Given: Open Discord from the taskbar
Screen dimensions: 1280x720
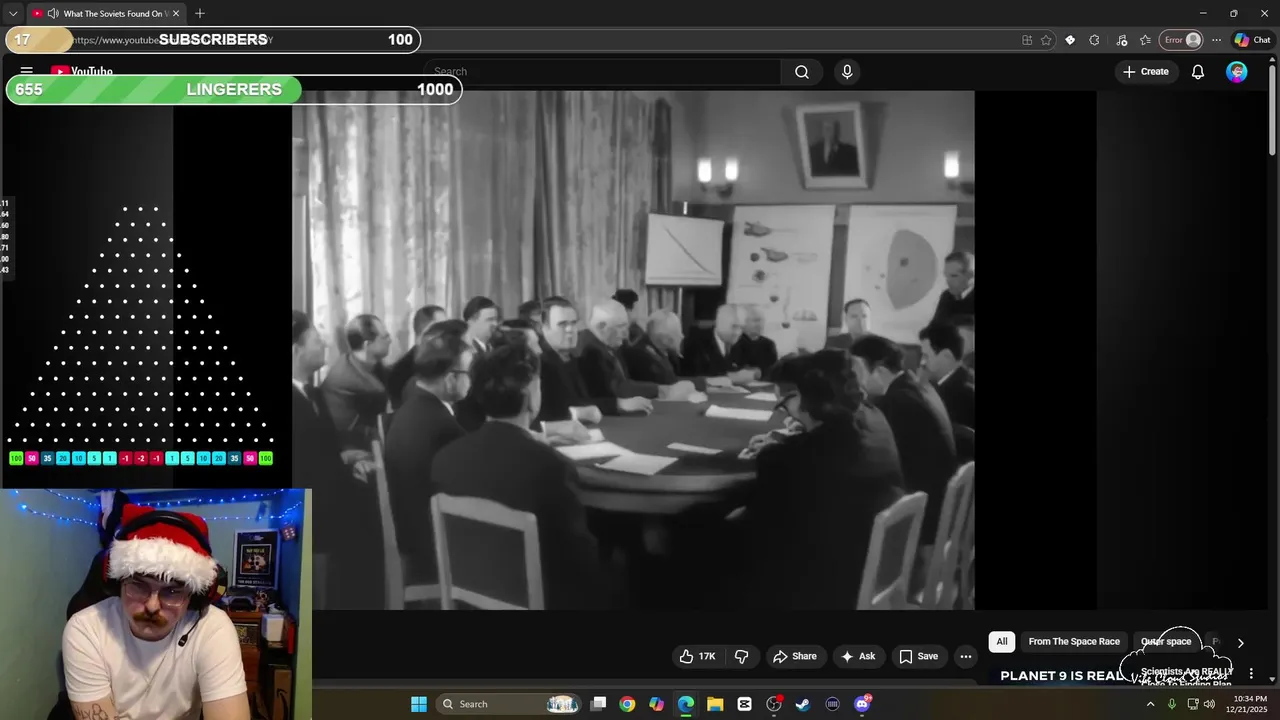Looking at the screenshot, I should [x=862, y=704].
